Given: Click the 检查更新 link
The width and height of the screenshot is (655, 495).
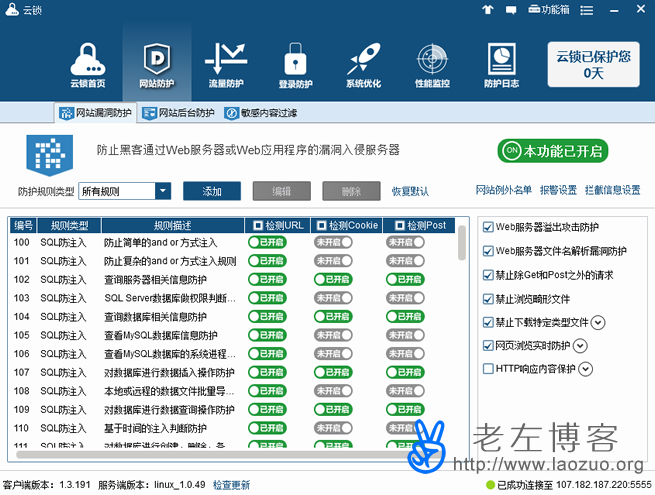Looking at the screenshot, I should click(x=231, y=485).
